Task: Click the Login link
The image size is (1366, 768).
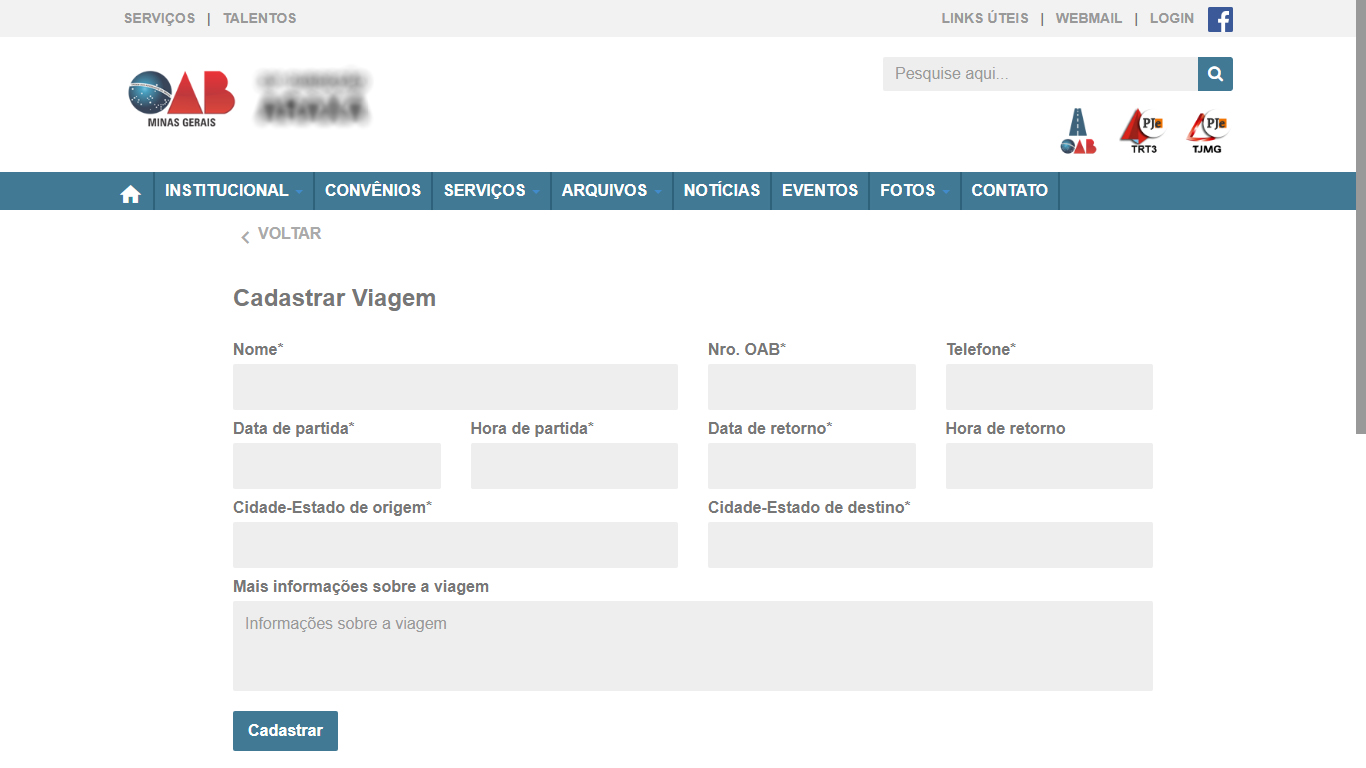Action: 1171,19
